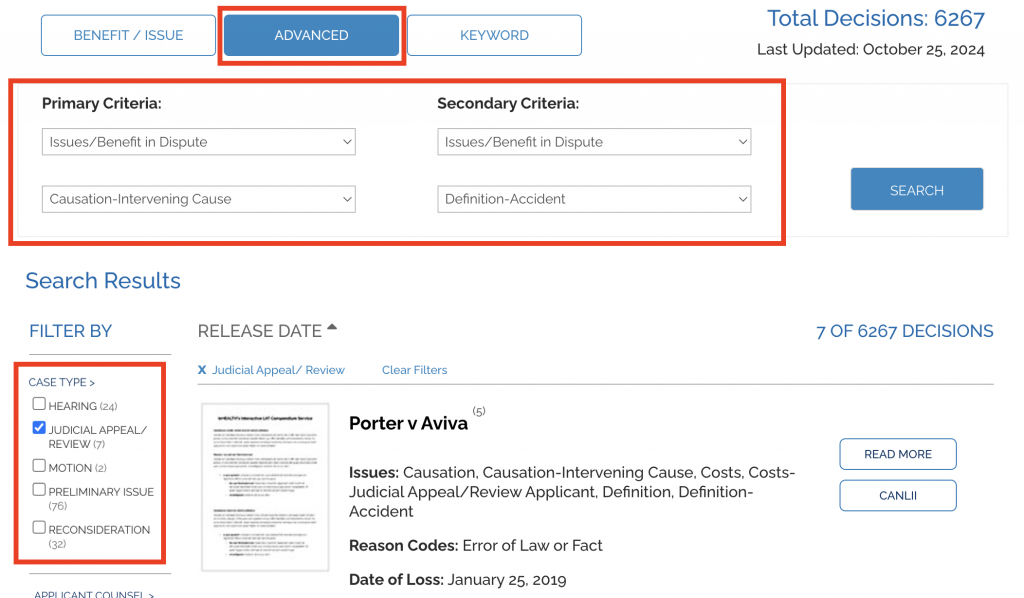Enable the Motion case type checkbox
Viewport: 1024px width, 598px height.
(x=39, y=466)
